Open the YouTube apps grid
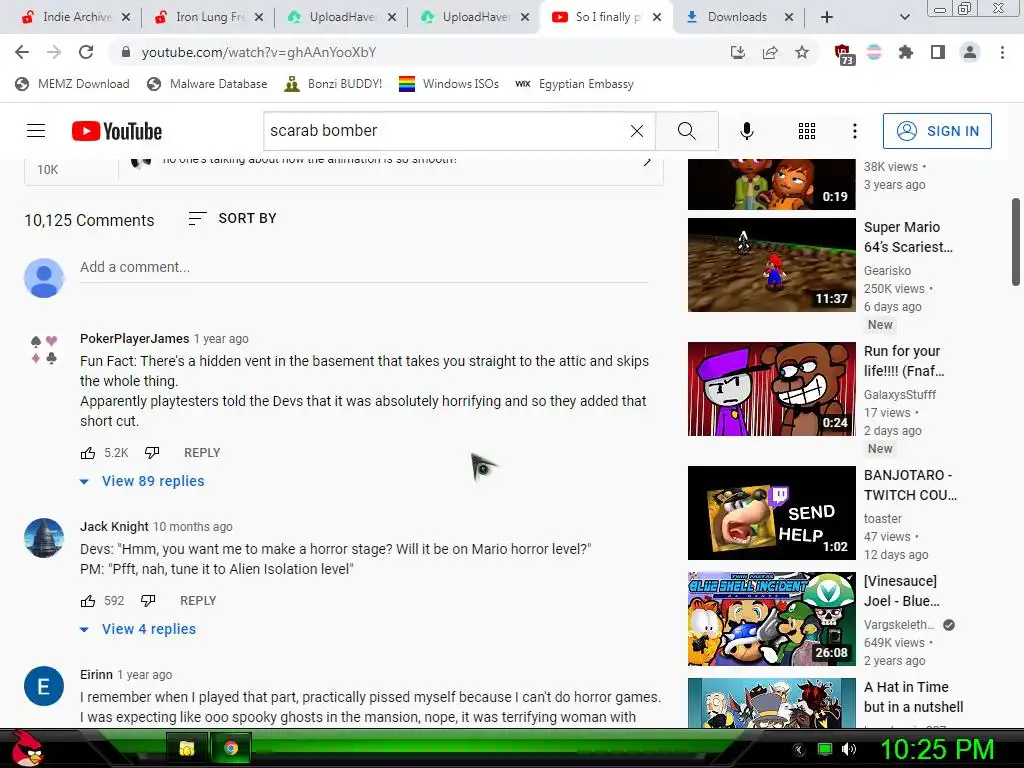 807,131
